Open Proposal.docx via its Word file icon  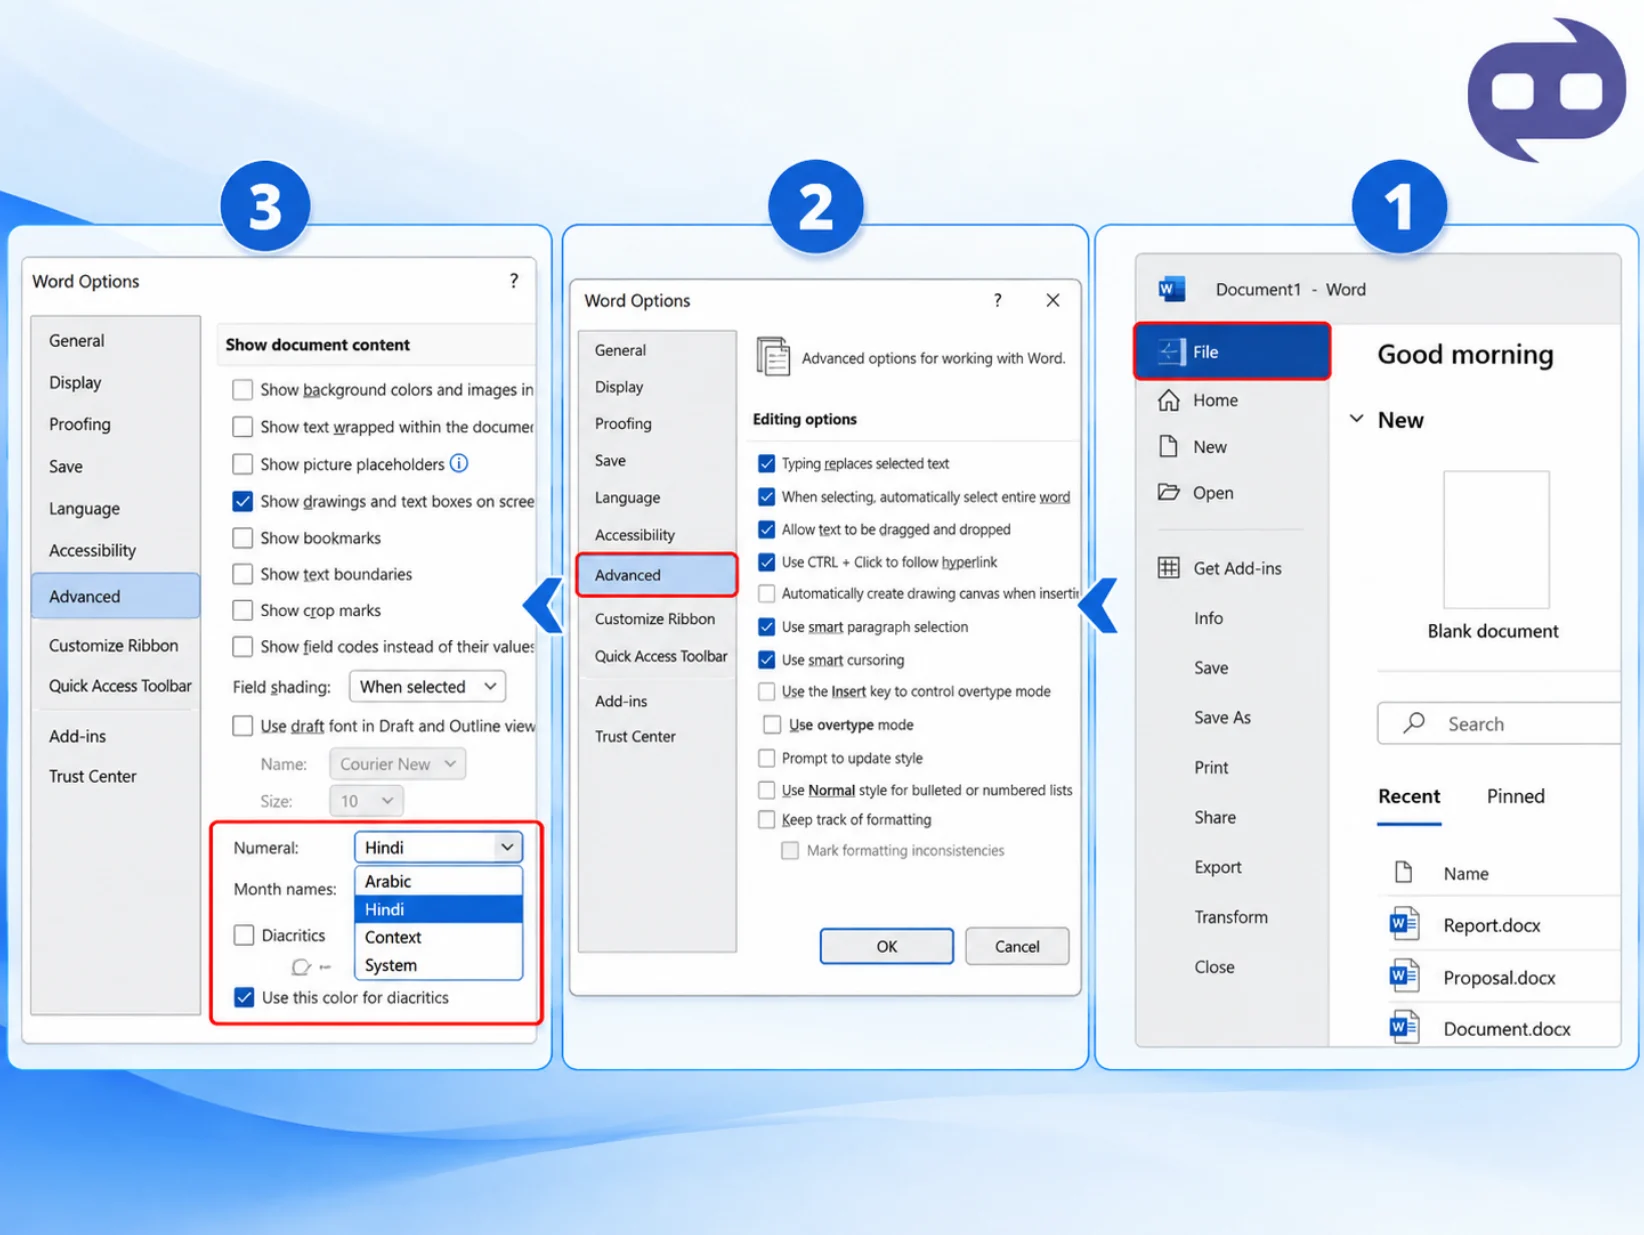[x=1404, y=976]
